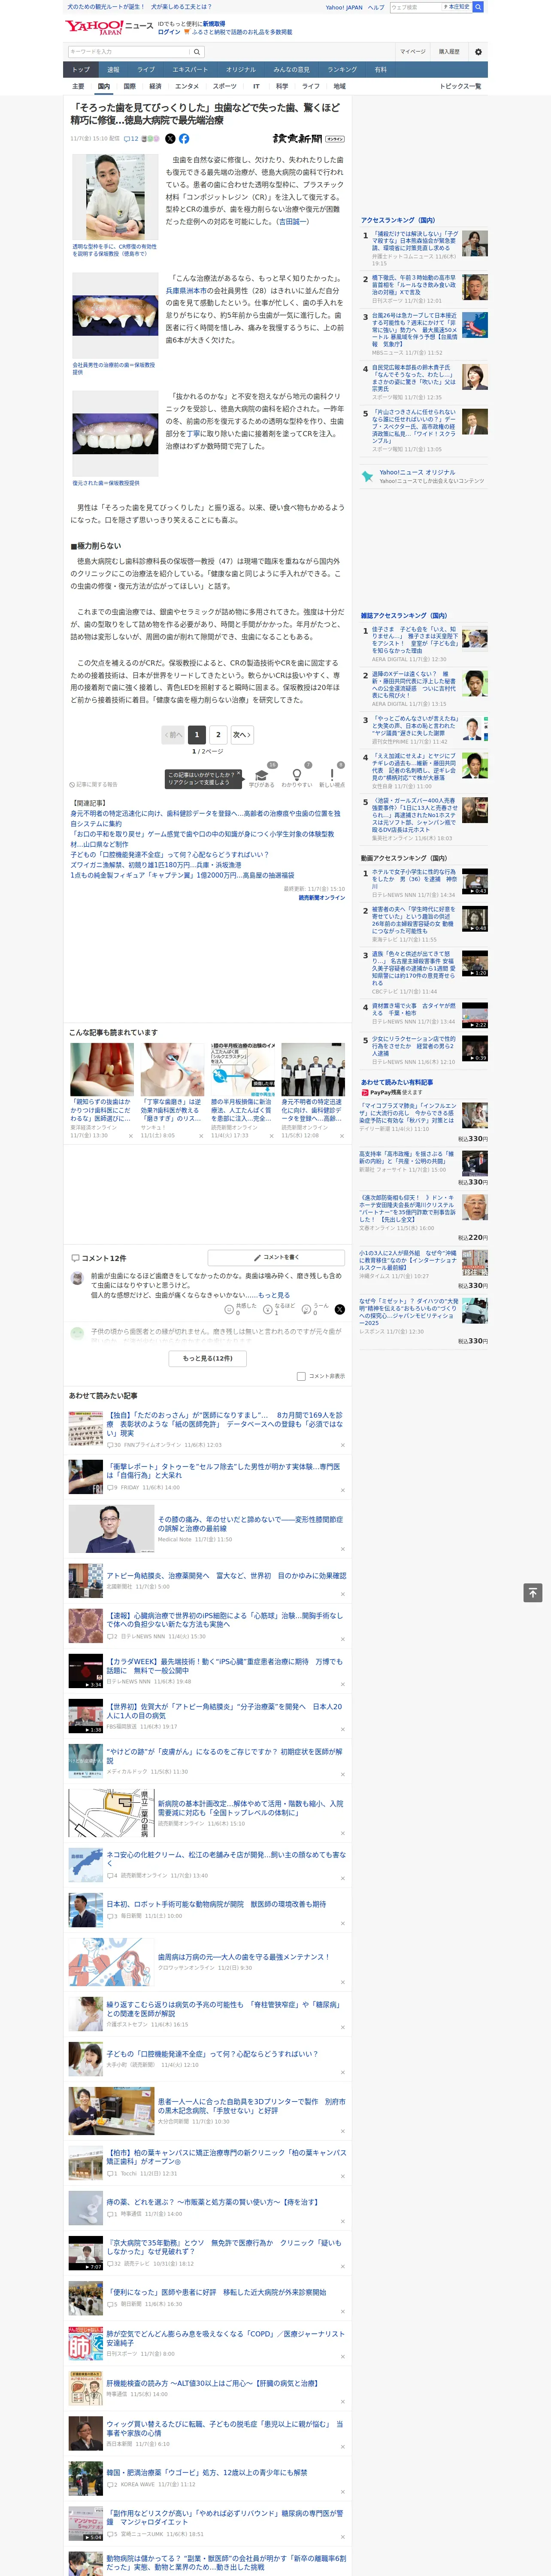Expand first comment with もっと見る link
Image resolution: width=551 pixels, height=2576 pixels.
(x=274, y=1295)
